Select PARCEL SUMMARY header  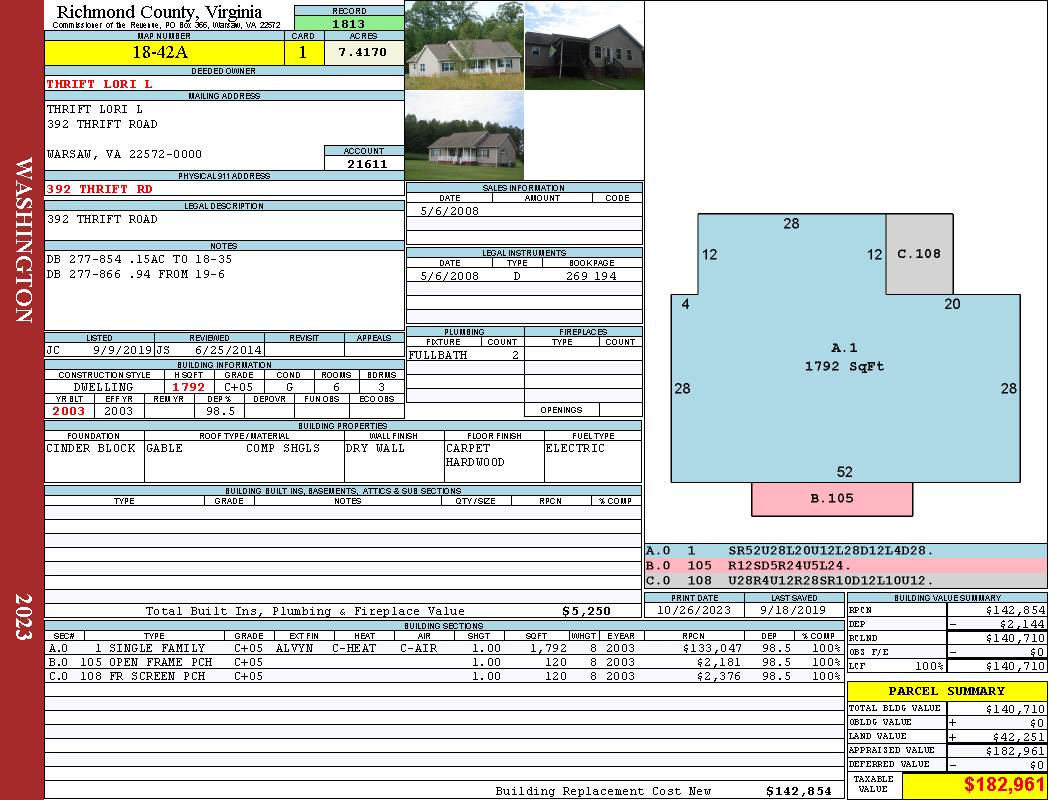(946, 691)
